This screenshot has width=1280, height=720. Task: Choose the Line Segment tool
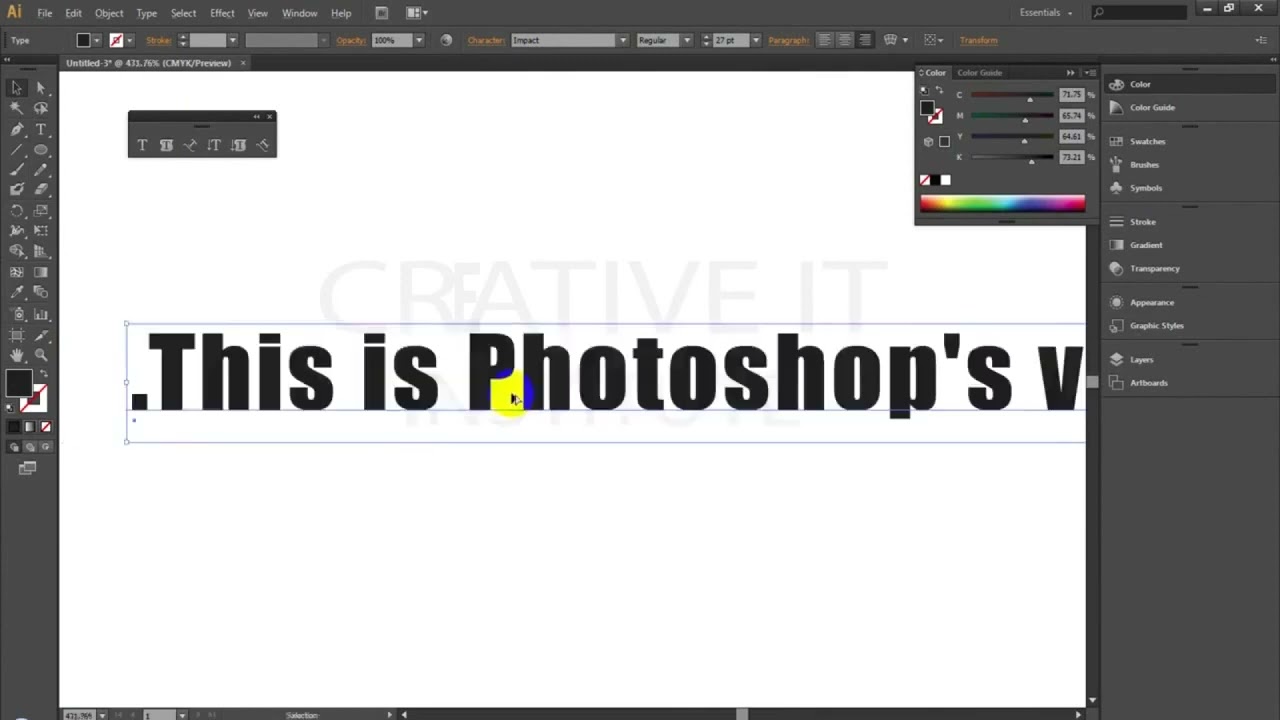pyautogui.click(x=17, y=149)
